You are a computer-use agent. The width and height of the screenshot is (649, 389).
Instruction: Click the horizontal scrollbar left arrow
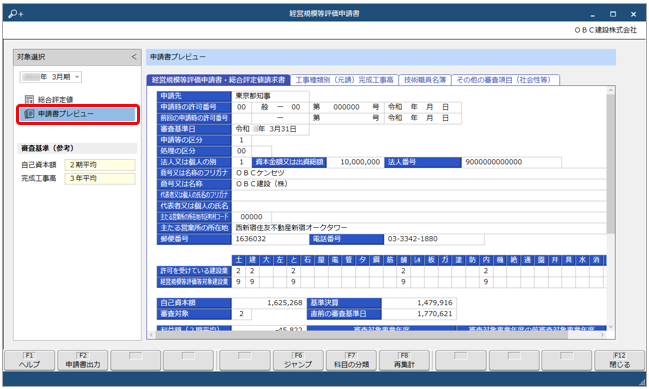coord(151,335)
